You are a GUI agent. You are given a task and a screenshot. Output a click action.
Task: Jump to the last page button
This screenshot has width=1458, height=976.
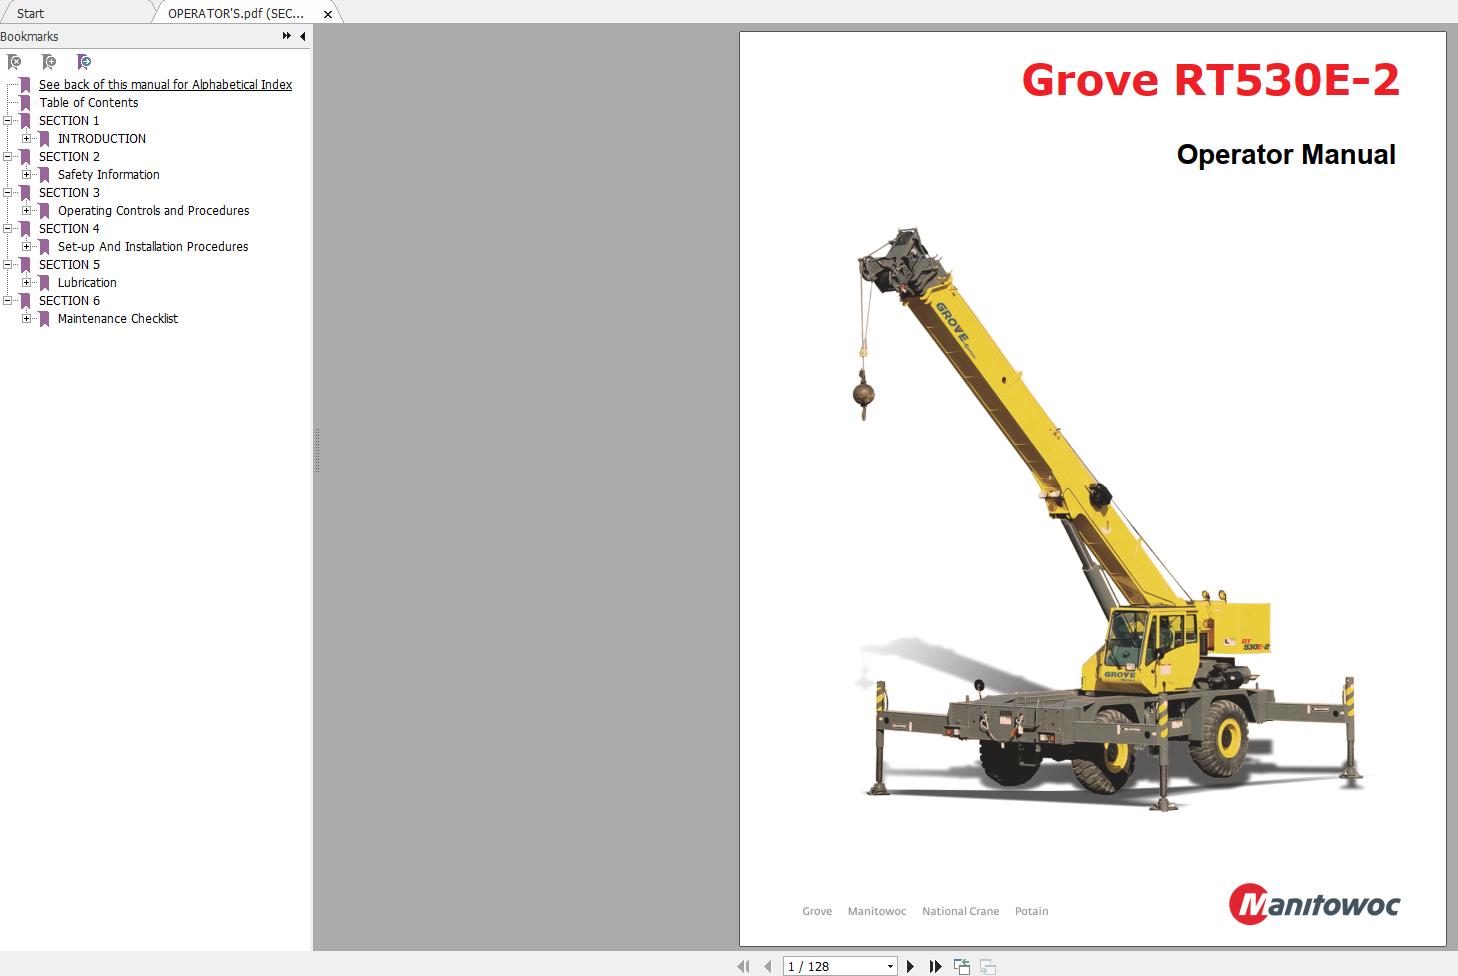tap(935, 966)
